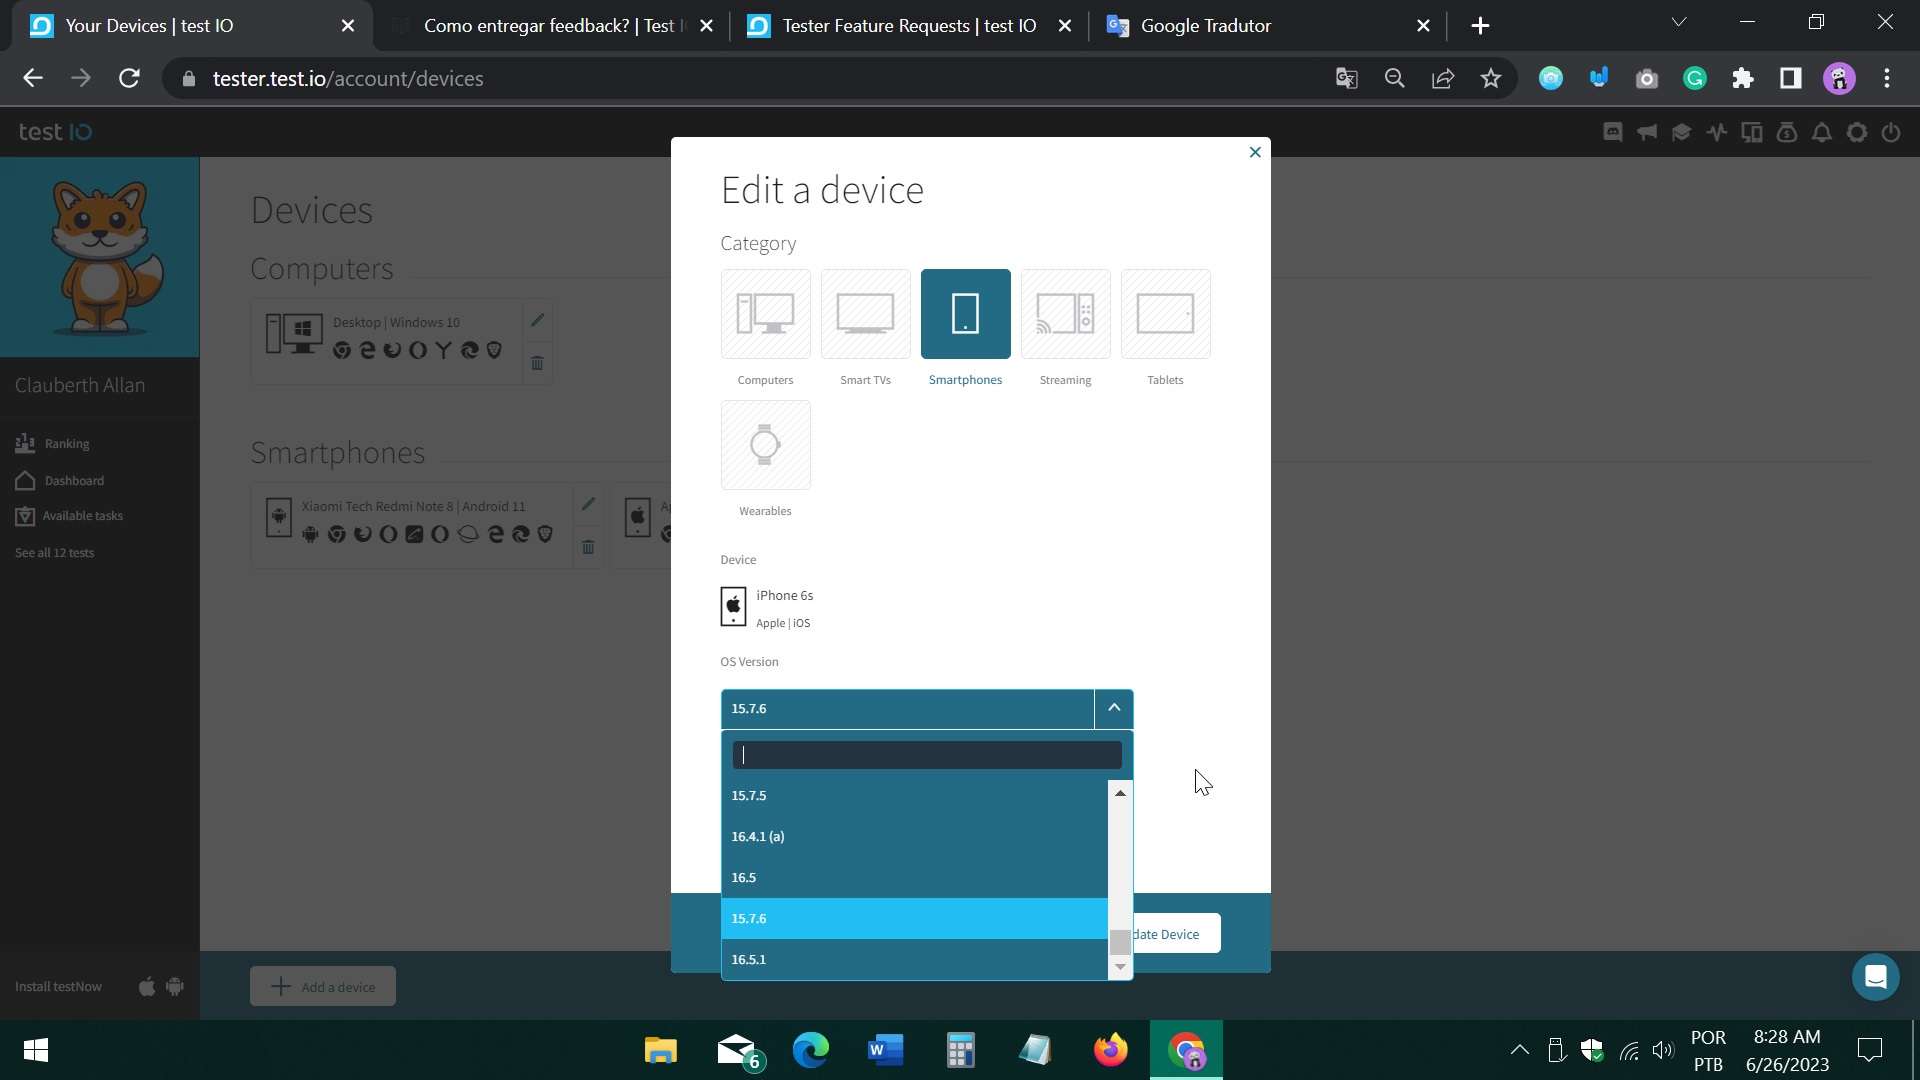Select OS version 15.7.5 option

pos(914,795)
